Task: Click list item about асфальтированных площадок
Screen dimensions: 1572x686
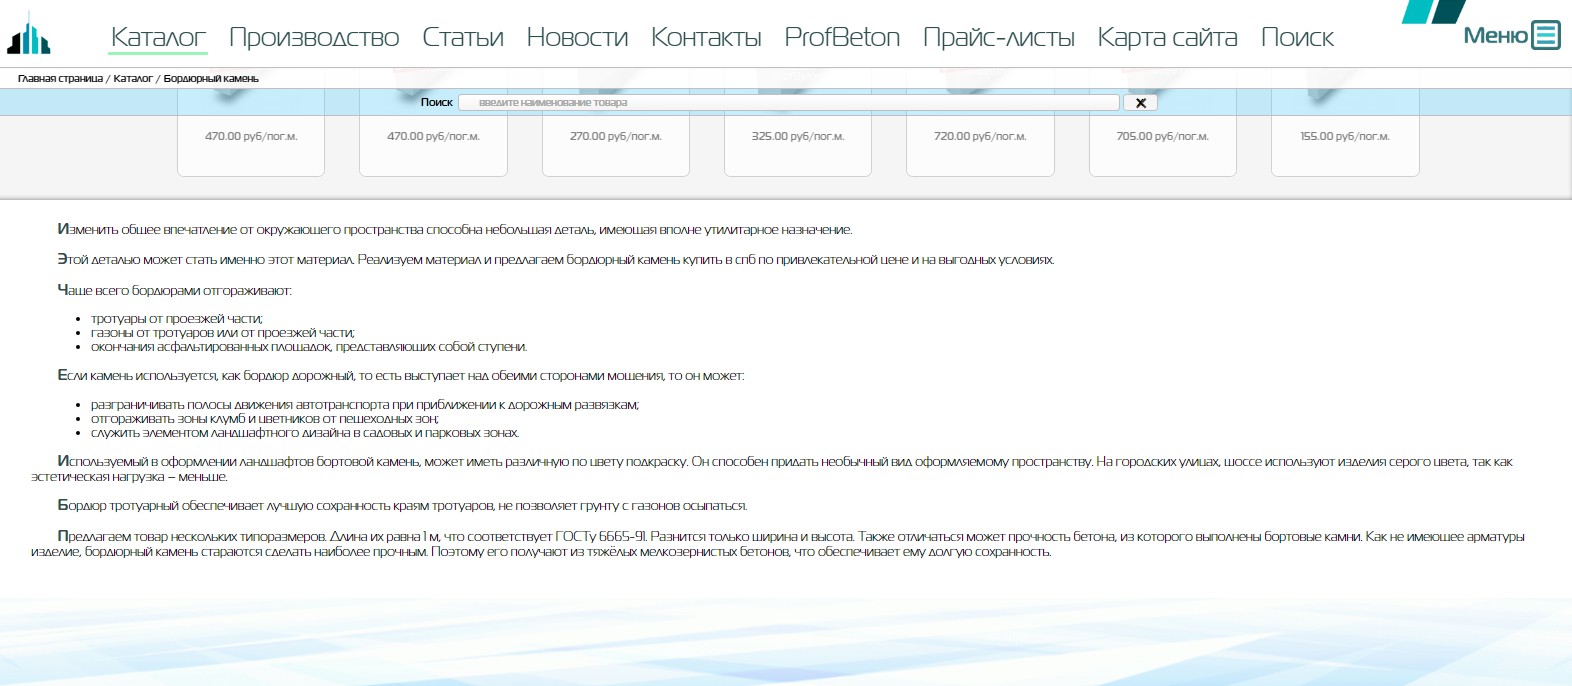Action: pyautogui.click(x=309, y=347)
